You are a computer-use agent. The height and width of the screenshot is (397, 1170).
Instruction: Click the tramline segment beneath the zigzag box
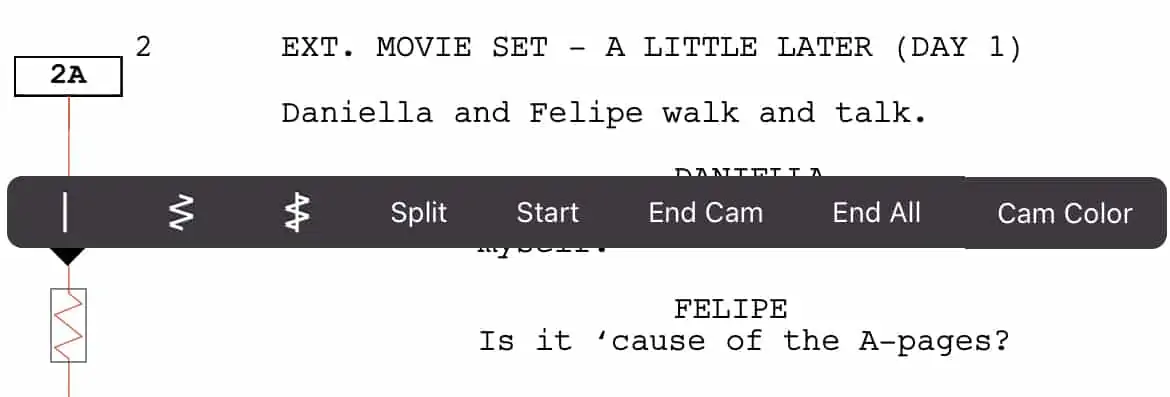(x=69, y=379)
